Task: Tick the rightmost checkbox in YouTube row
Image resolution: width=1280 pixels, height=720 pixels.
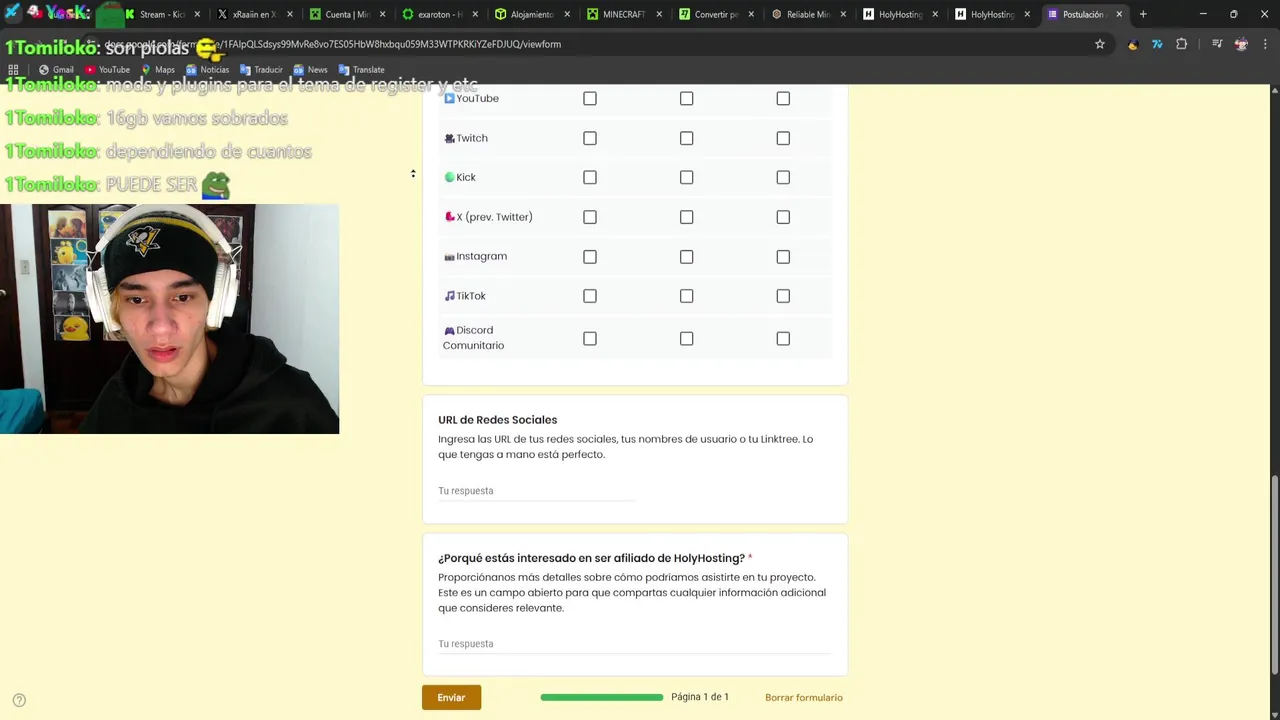Action: 783,98
